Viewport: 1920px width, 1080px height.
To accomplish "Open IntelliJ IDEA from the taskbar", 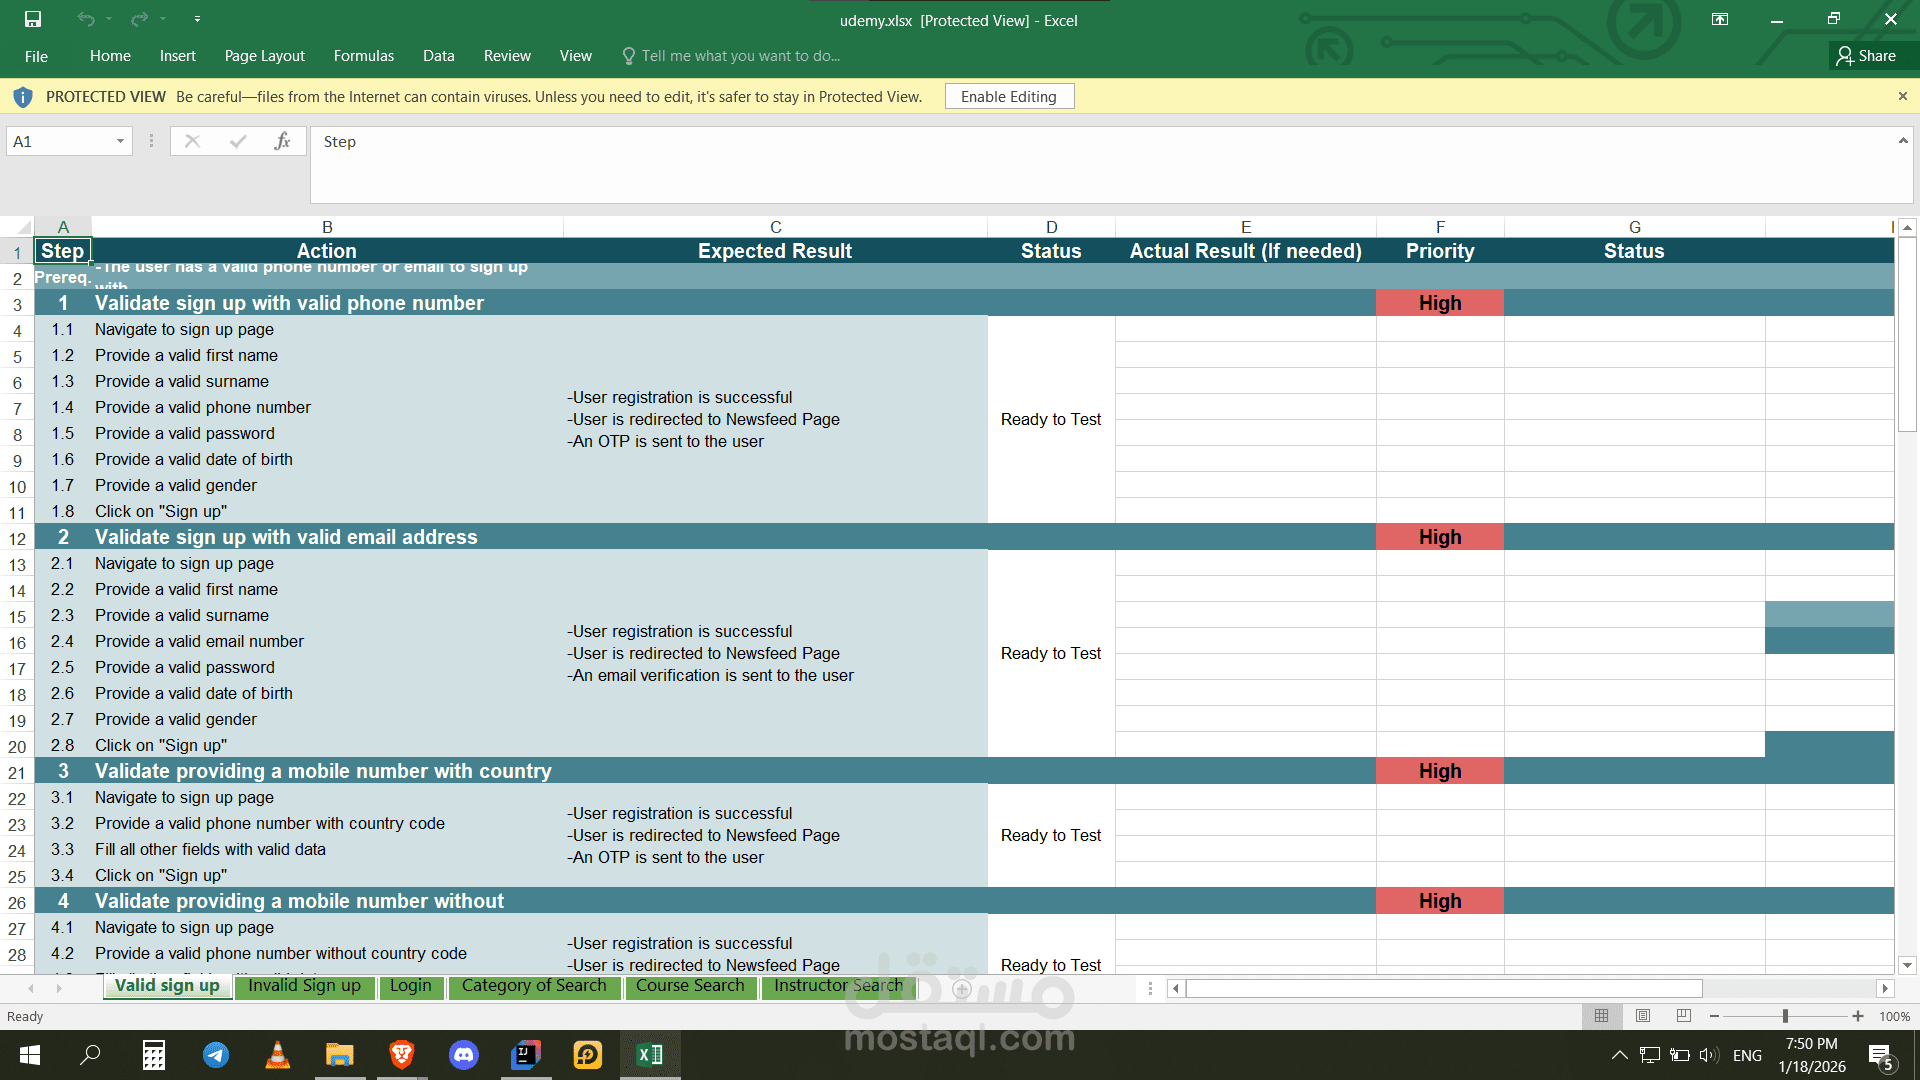I will click(x=526, y=1055).
